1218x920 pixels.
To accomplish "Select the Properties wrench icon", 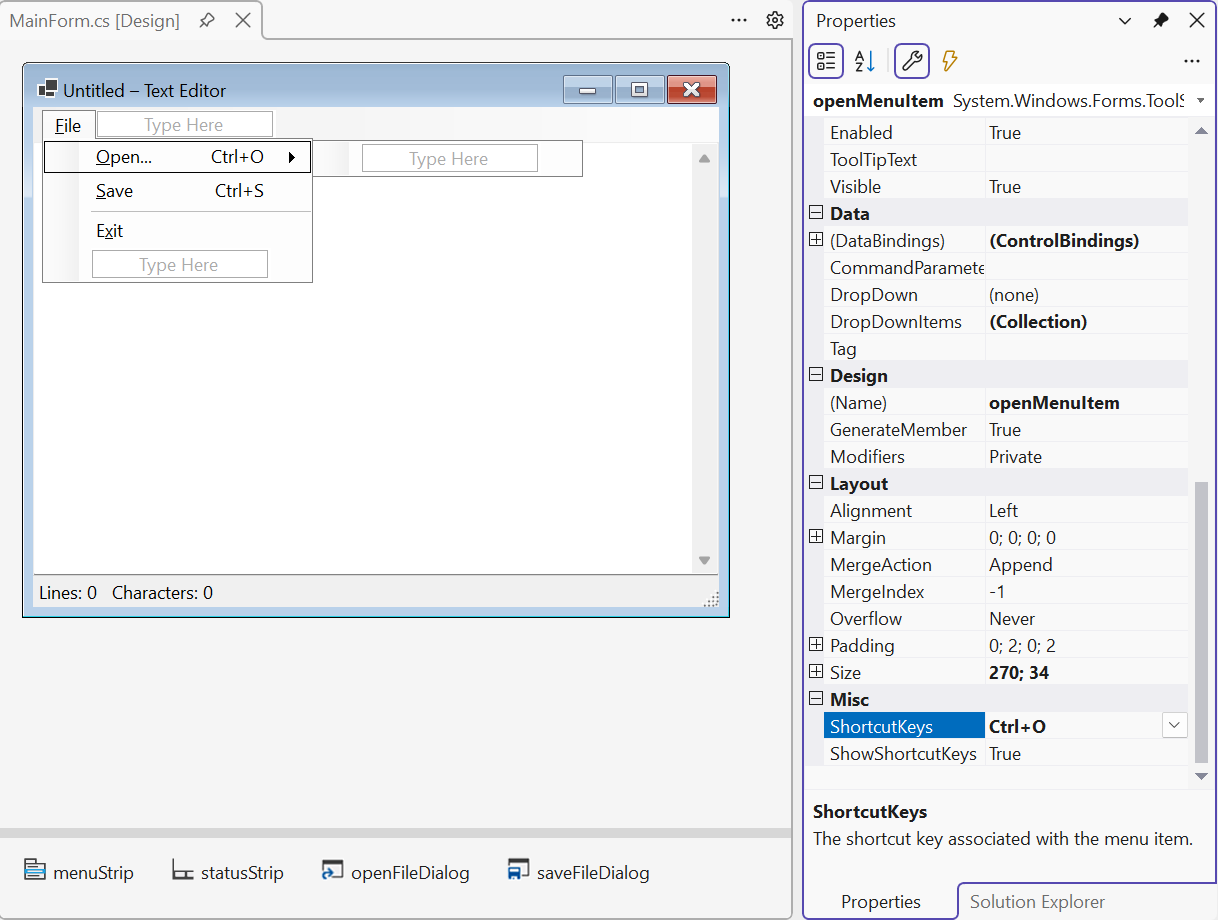I will [912, 61].
